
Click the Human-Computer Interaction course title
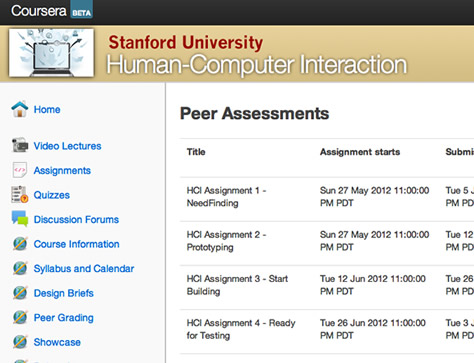point(257,64)
